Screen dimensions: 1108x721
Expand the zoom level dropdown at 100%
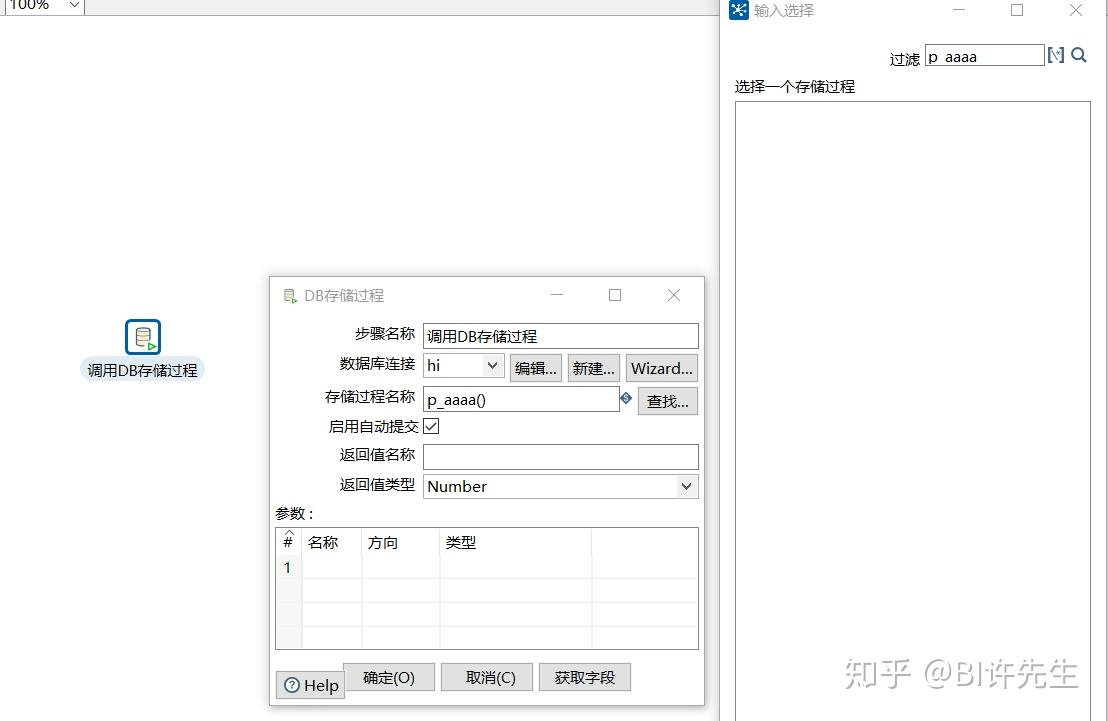(x=73, y=5)
